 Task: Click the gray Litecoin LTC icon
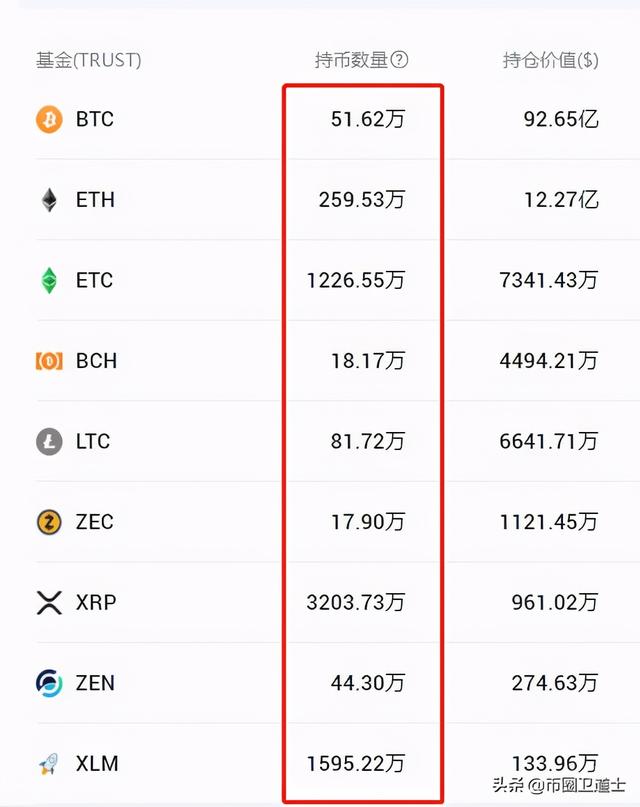49,442
